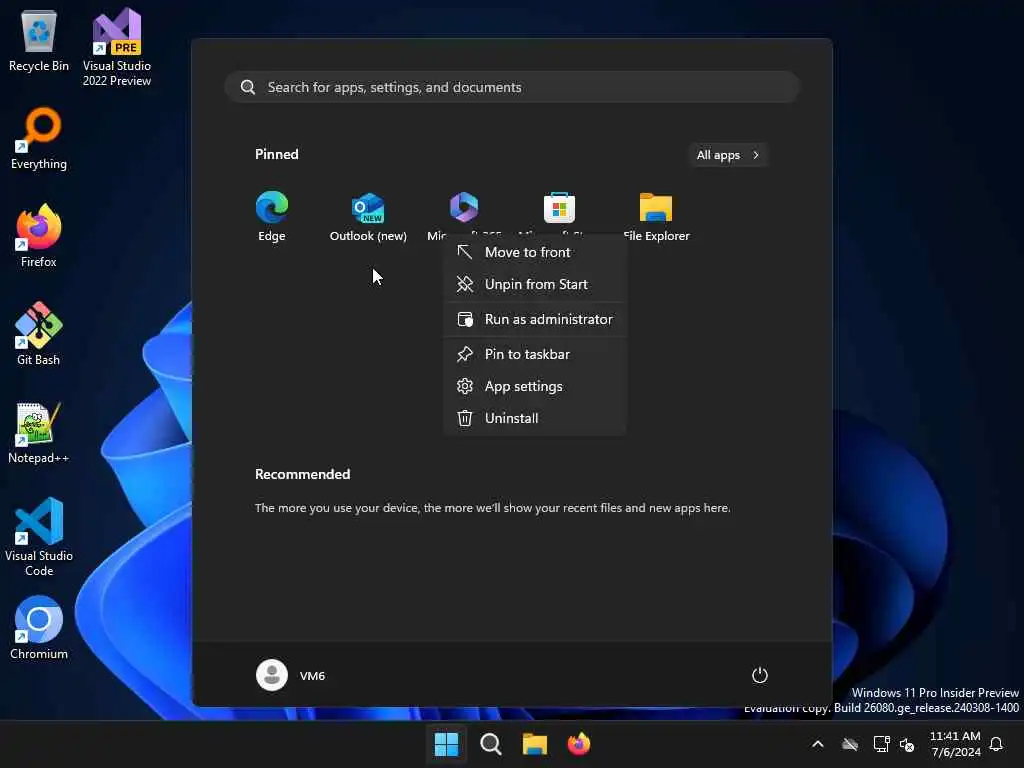This screenshot has width=1024, height=768.
Task: Open the muted volume tray icon
Action: pos(907,744)
